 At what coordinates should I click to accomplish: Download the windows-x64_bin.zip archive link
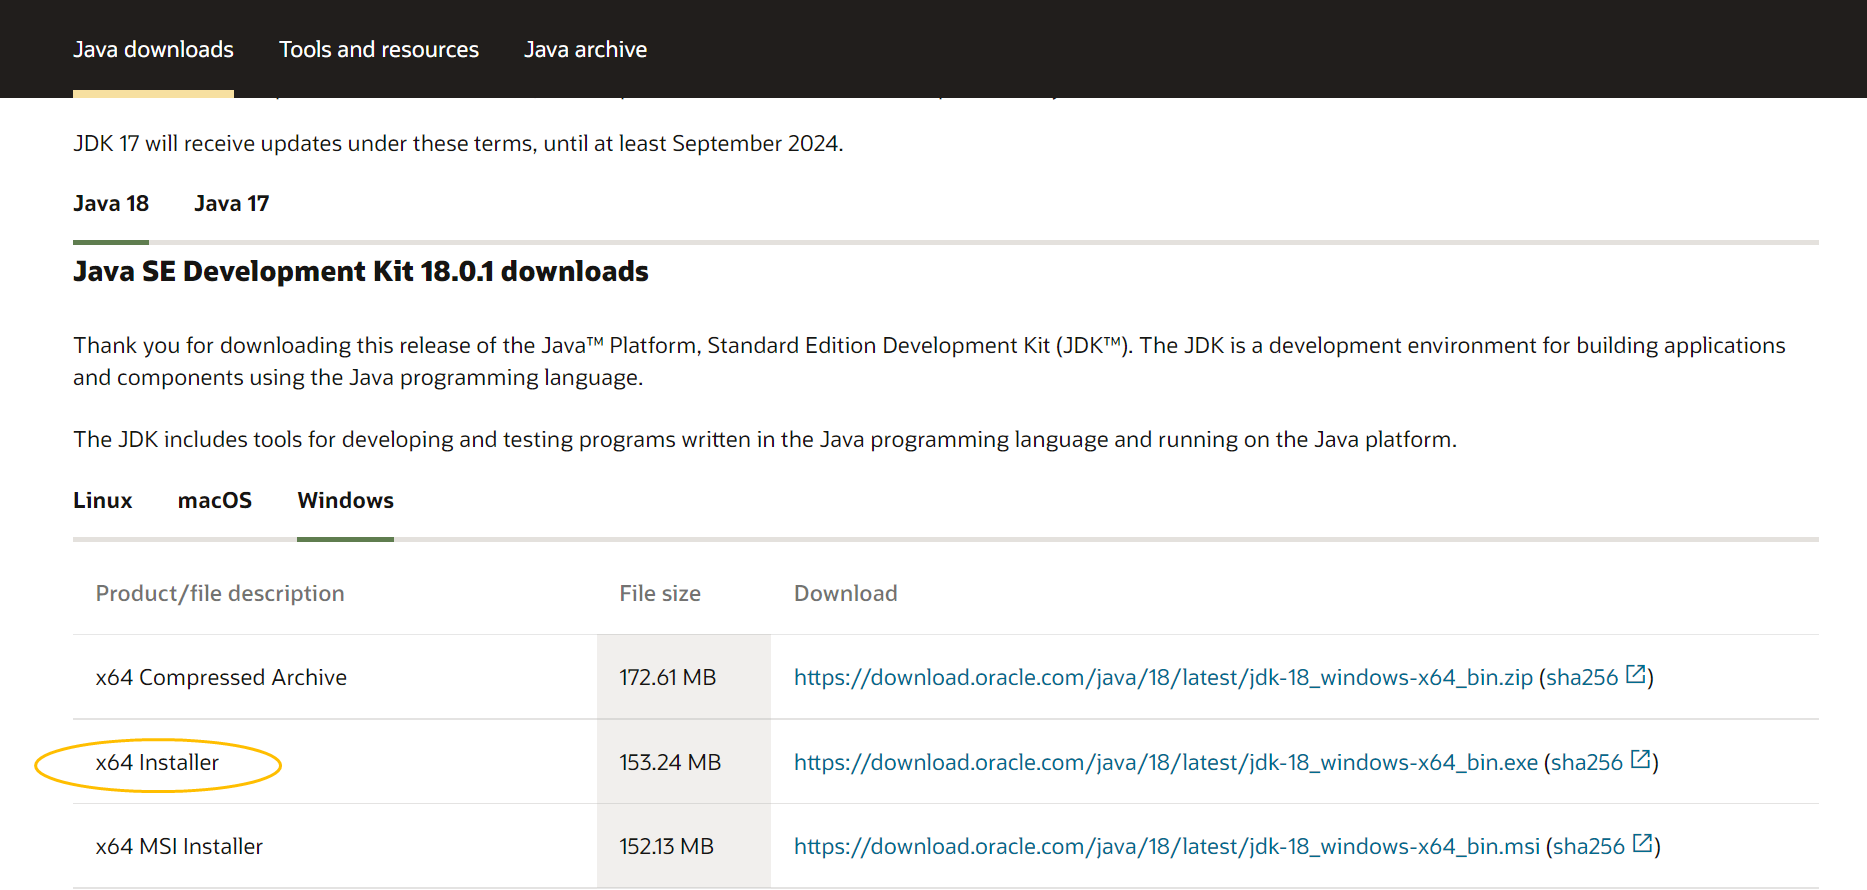click(1163, 678)
